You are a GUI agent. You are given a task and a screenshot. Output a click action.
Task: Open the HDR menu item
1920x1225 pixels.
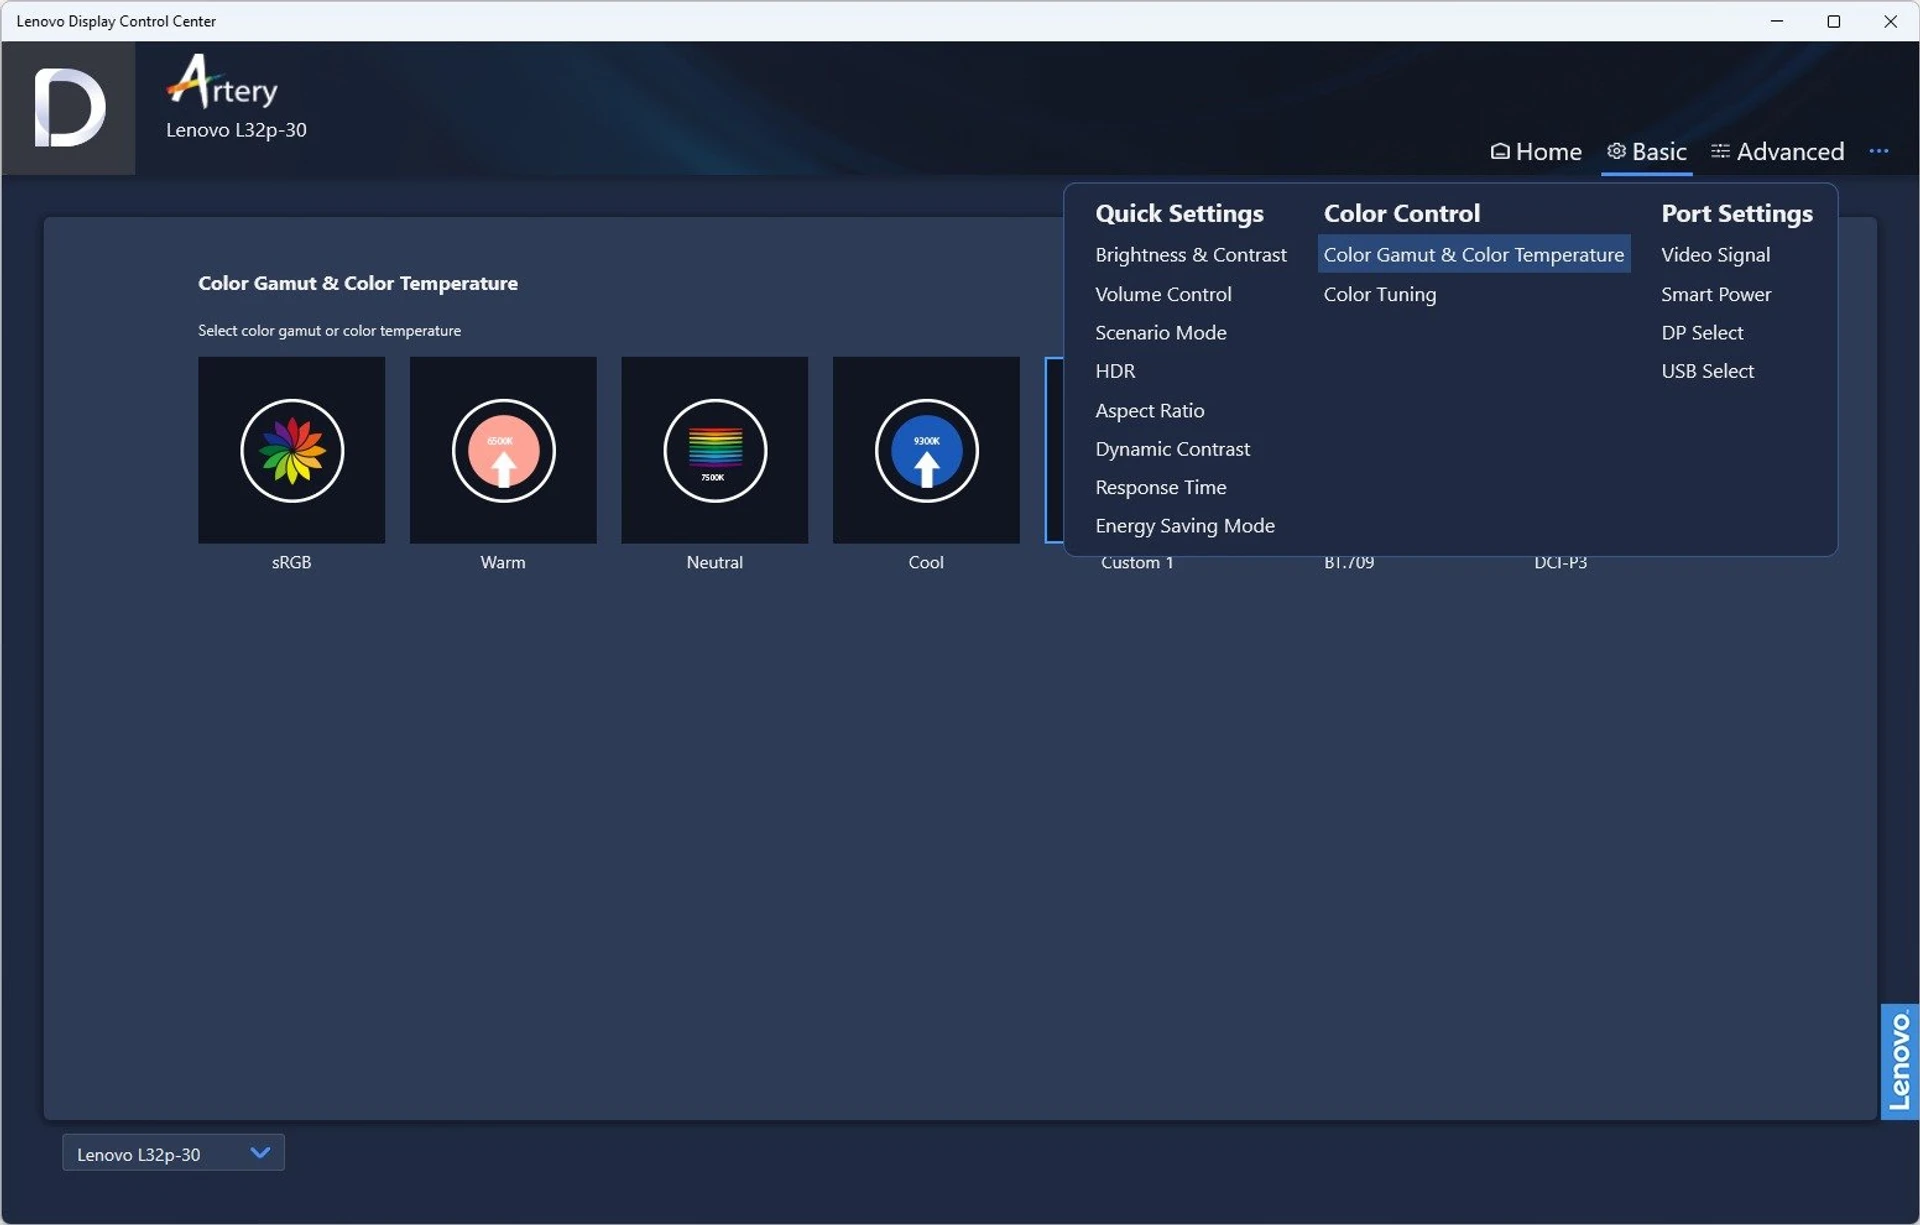coord(1115,371)
